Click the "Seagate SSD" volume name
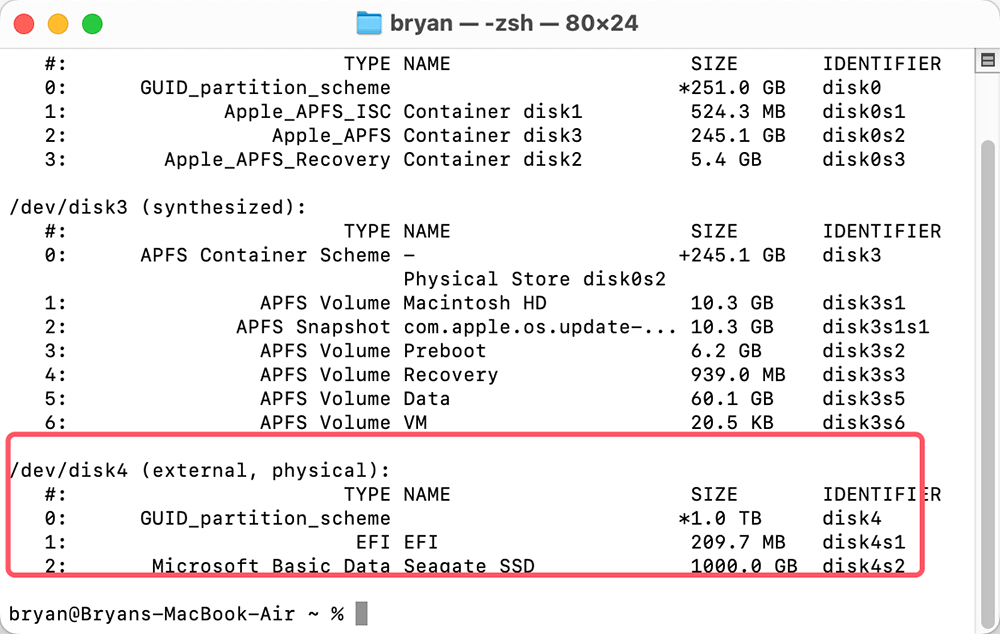The width and height of the screenshot is (1000, 634). [469, 566]
